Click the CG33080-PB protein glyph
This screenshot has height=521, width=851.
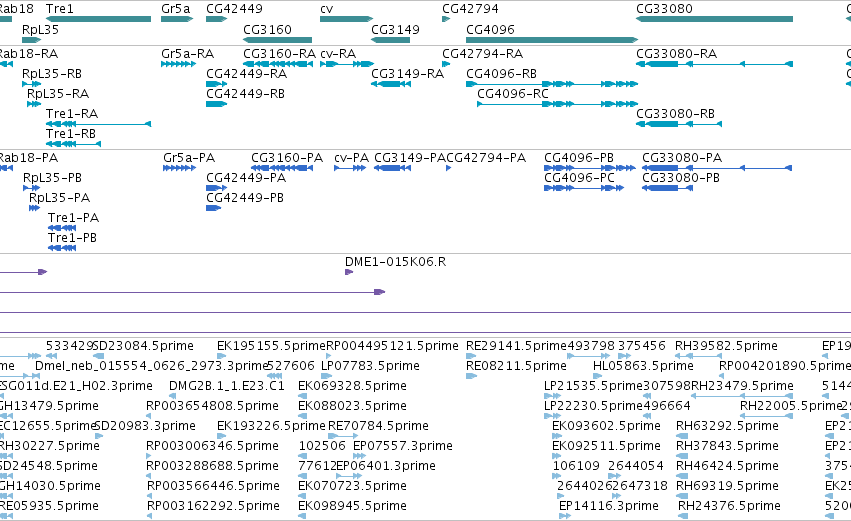click(667, 188)
